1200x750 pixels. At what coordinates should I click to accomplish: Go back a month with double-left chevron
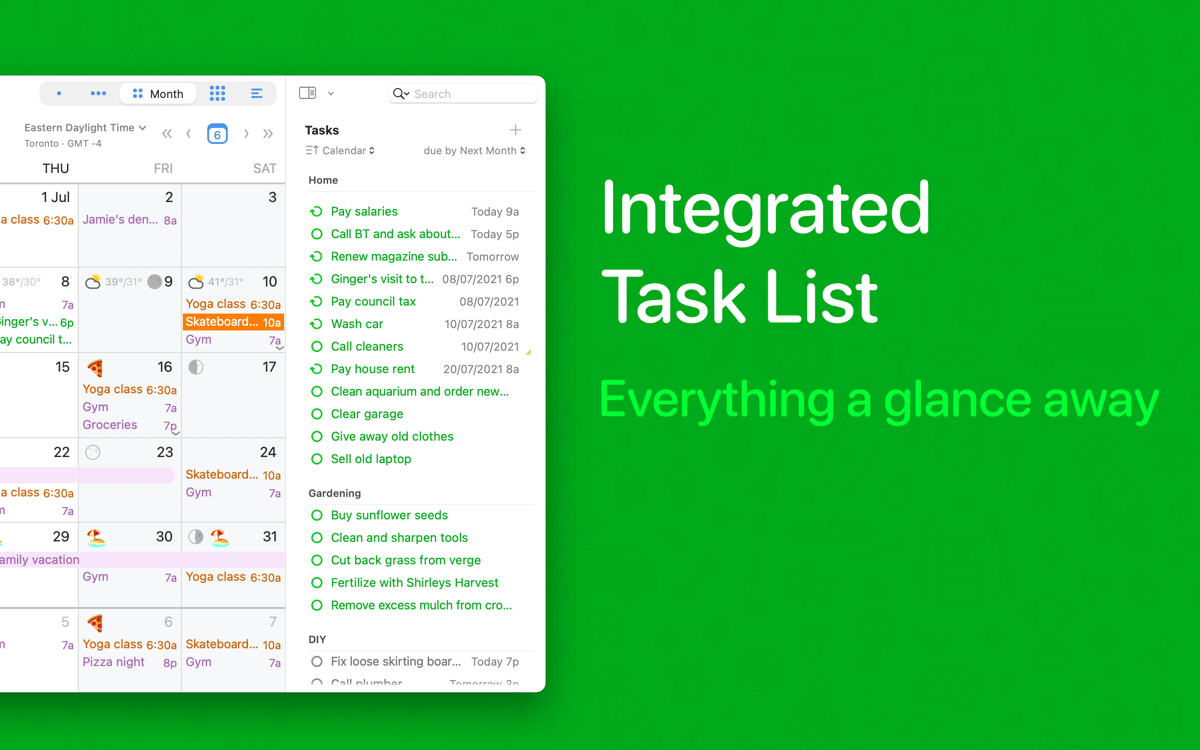click(167, 133)
